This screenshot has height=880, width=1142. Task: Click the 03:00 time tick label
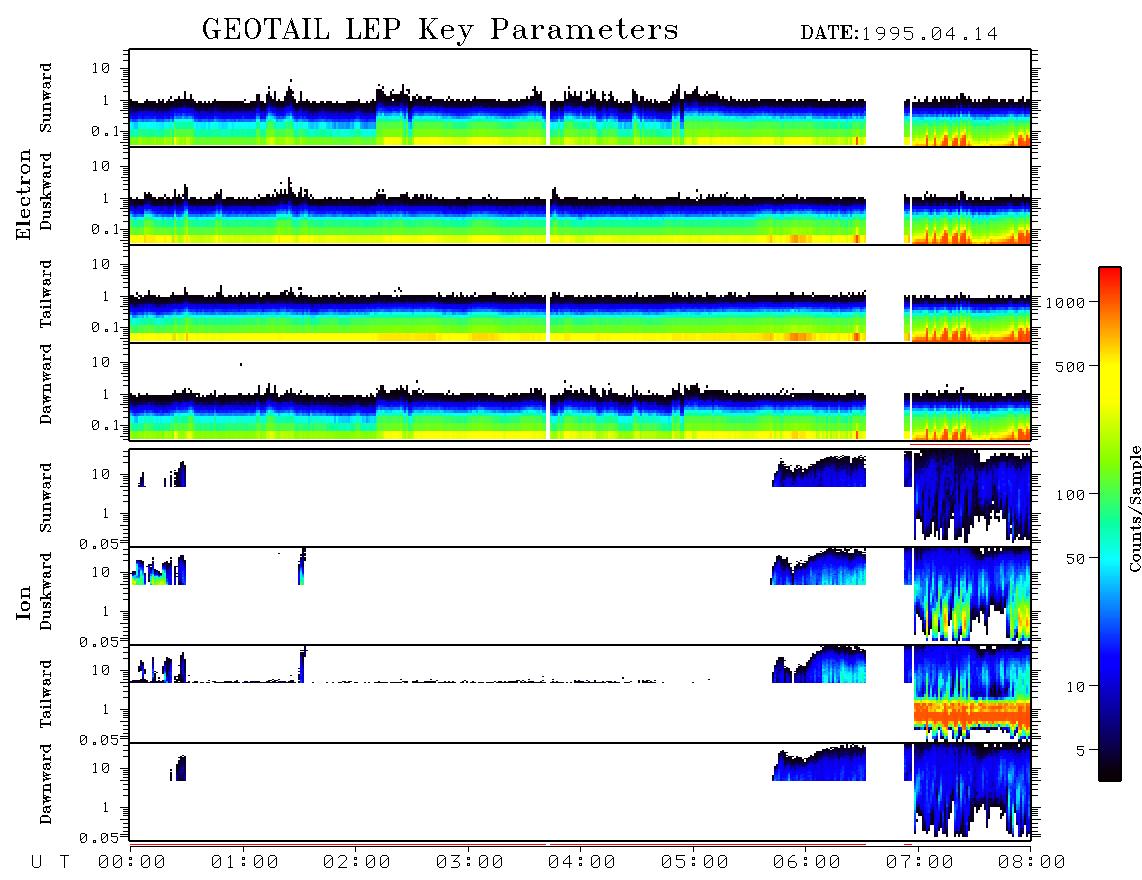point(470,862)
